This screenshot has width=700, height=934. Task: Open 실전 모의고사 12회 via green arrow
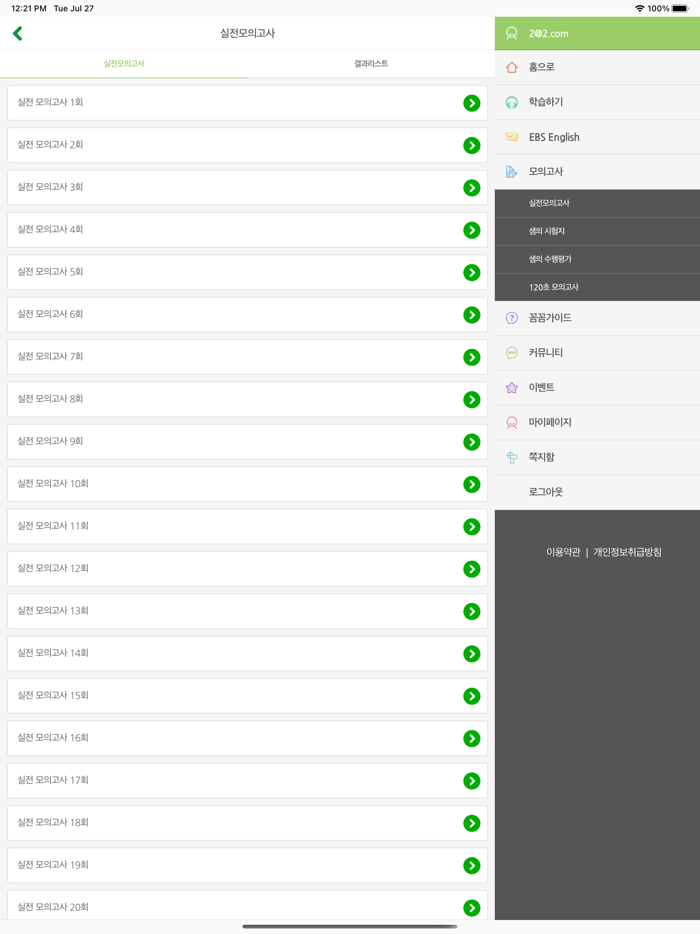coord(472,569)
